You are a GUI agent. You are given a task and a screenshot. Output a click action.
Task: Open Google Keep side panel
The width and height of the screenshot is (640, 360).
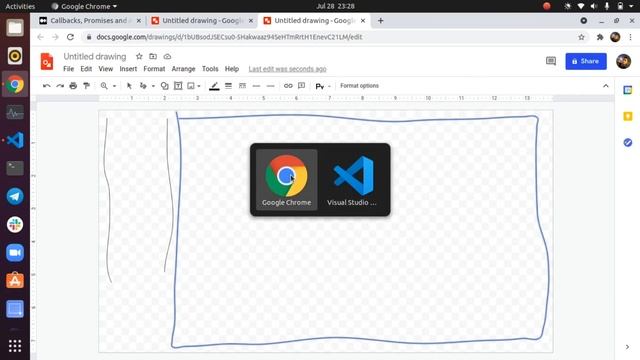click(x=628, y=116)
